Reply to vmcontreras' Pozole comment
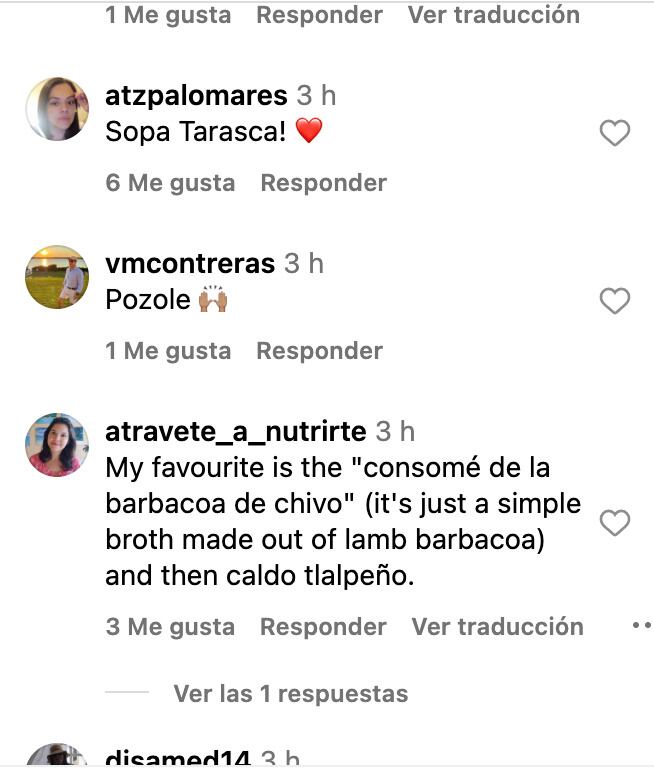Image resolution: width=654 pixels, height=768 pixels. click(319, 351)
